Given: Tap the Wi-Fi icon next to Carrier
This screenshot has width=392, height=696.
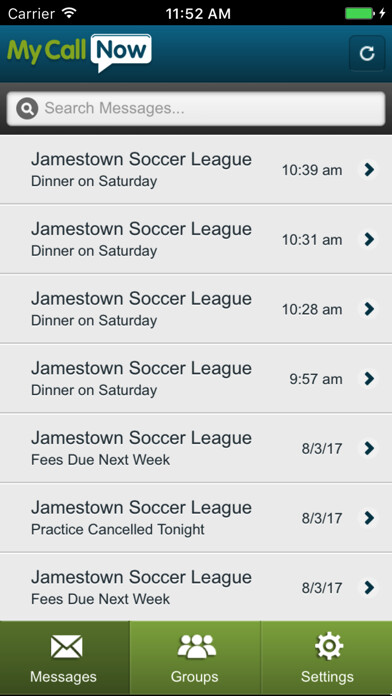Looking at the screenshot, I should tap(69, 13).
